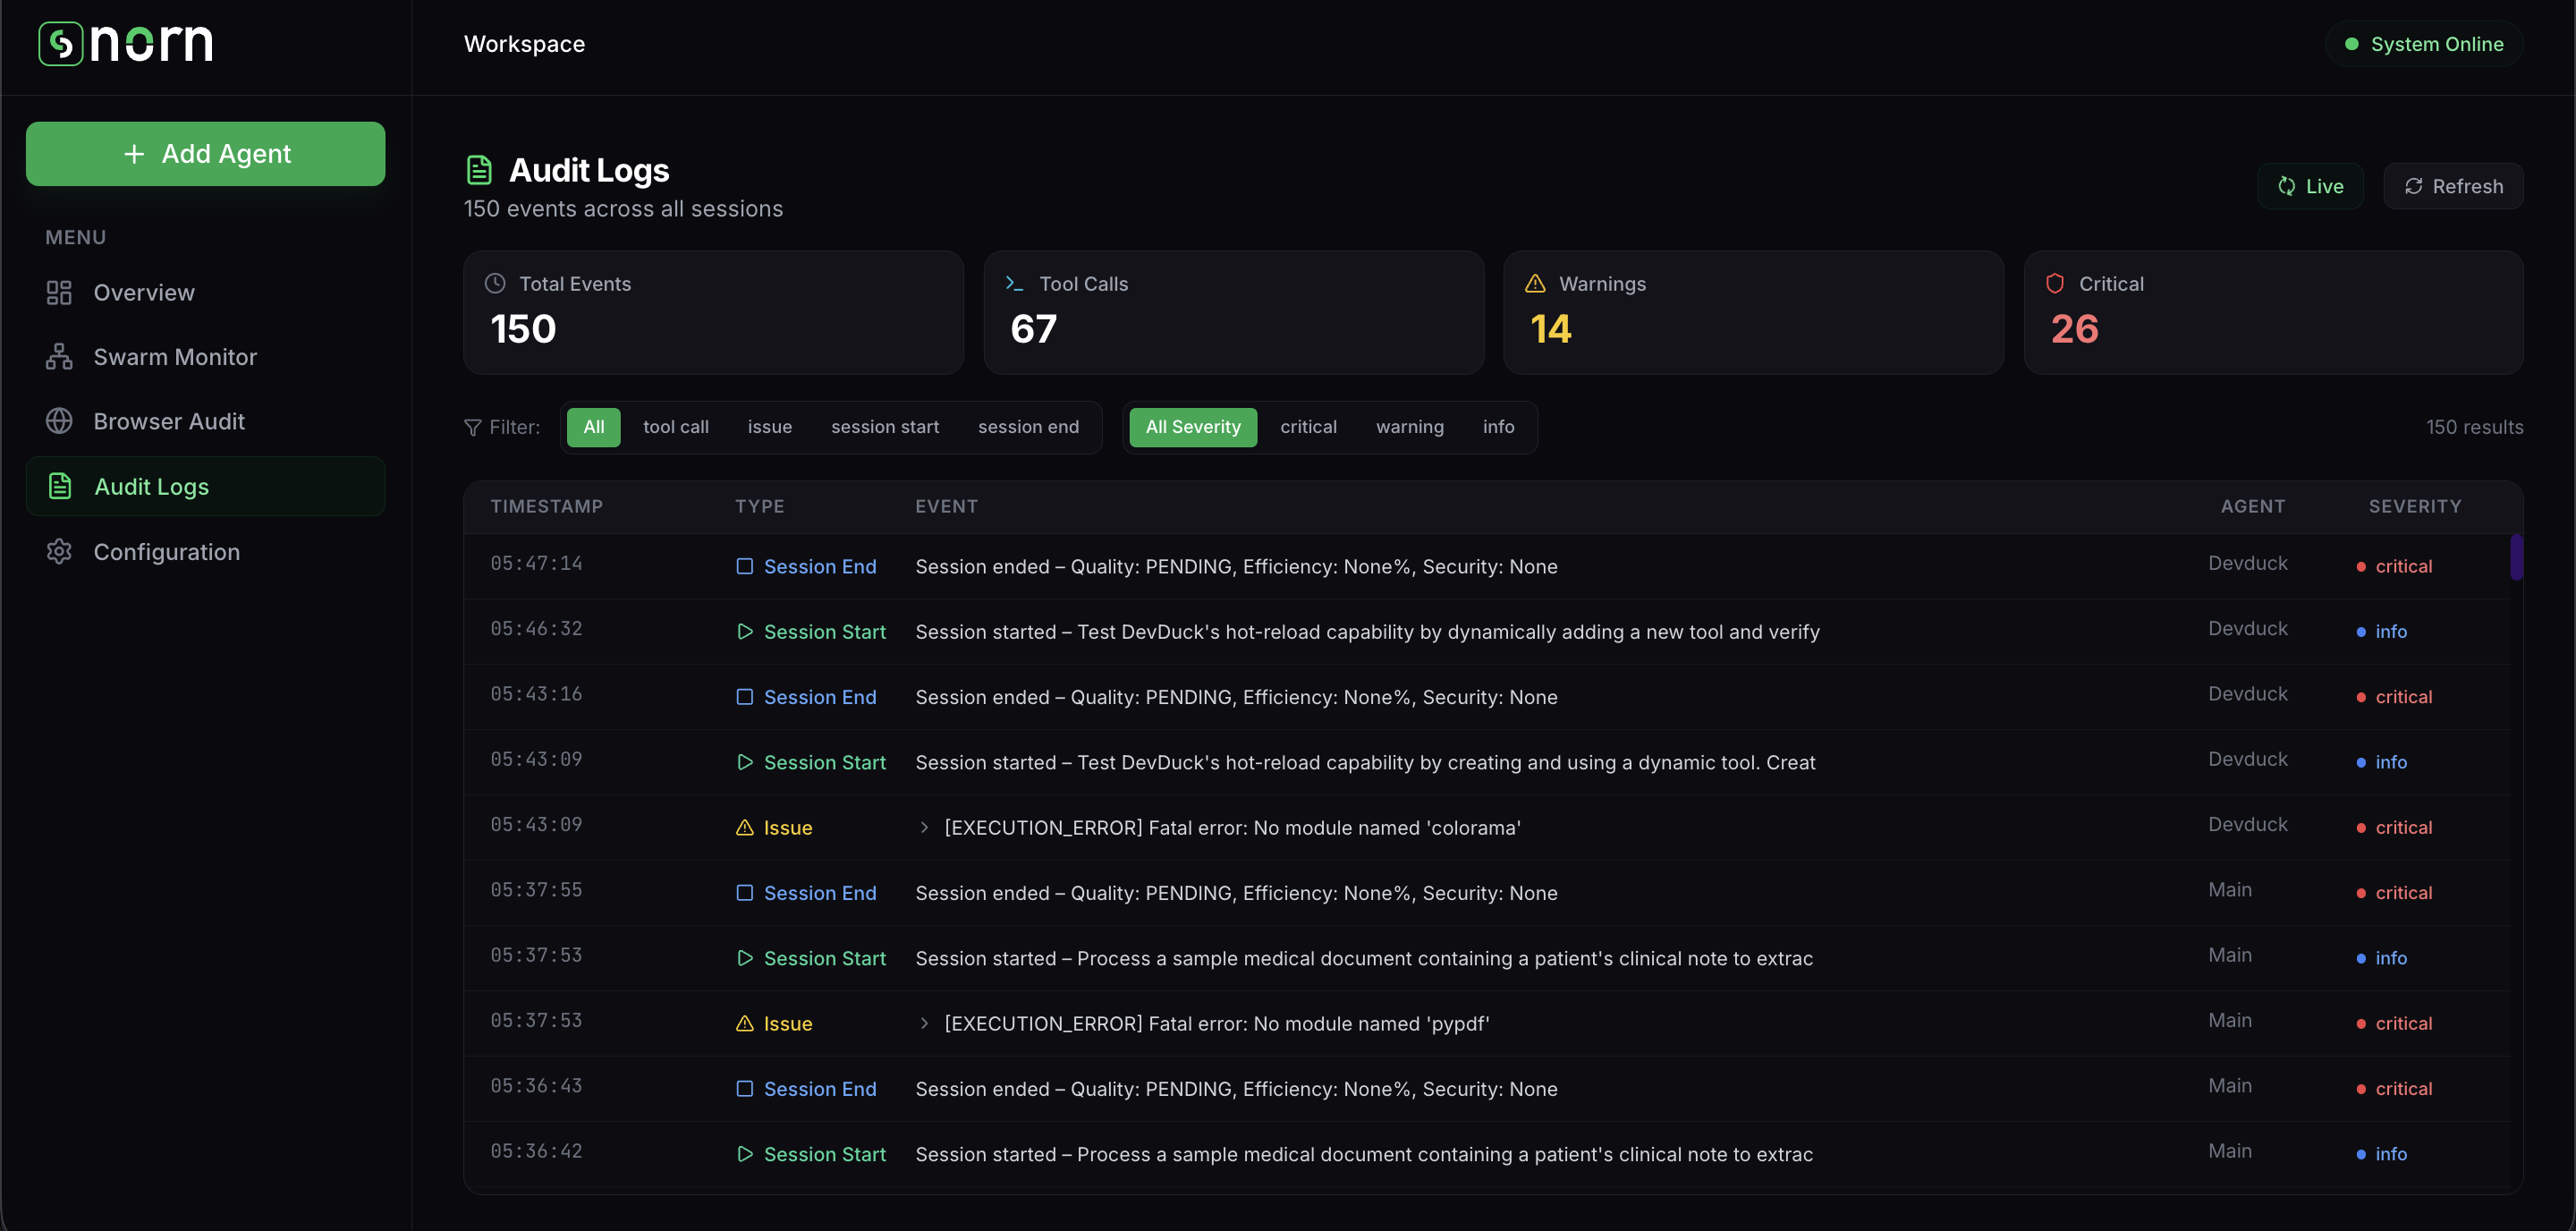
Task: Click the Audit Logs document icon in sidebar
Action: tap(60, 486)
